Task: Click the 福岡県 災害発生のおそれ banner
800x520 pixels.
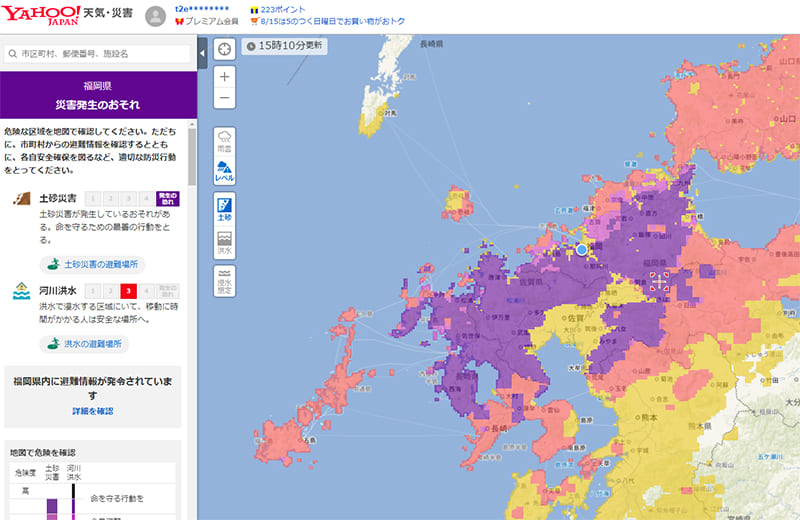Action: coord(98,95)
